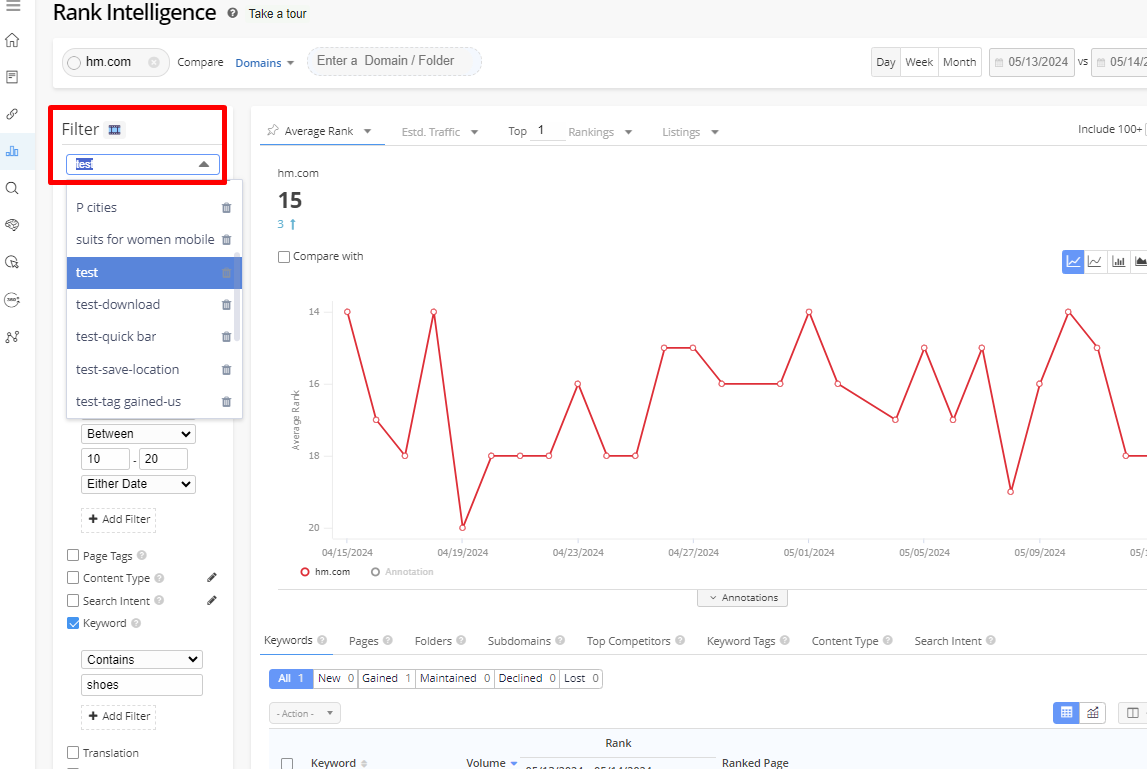Screen dimensions: 1147x769
Task: Uncheck the Keyword filter checkbox
Action: click(73, 623)
